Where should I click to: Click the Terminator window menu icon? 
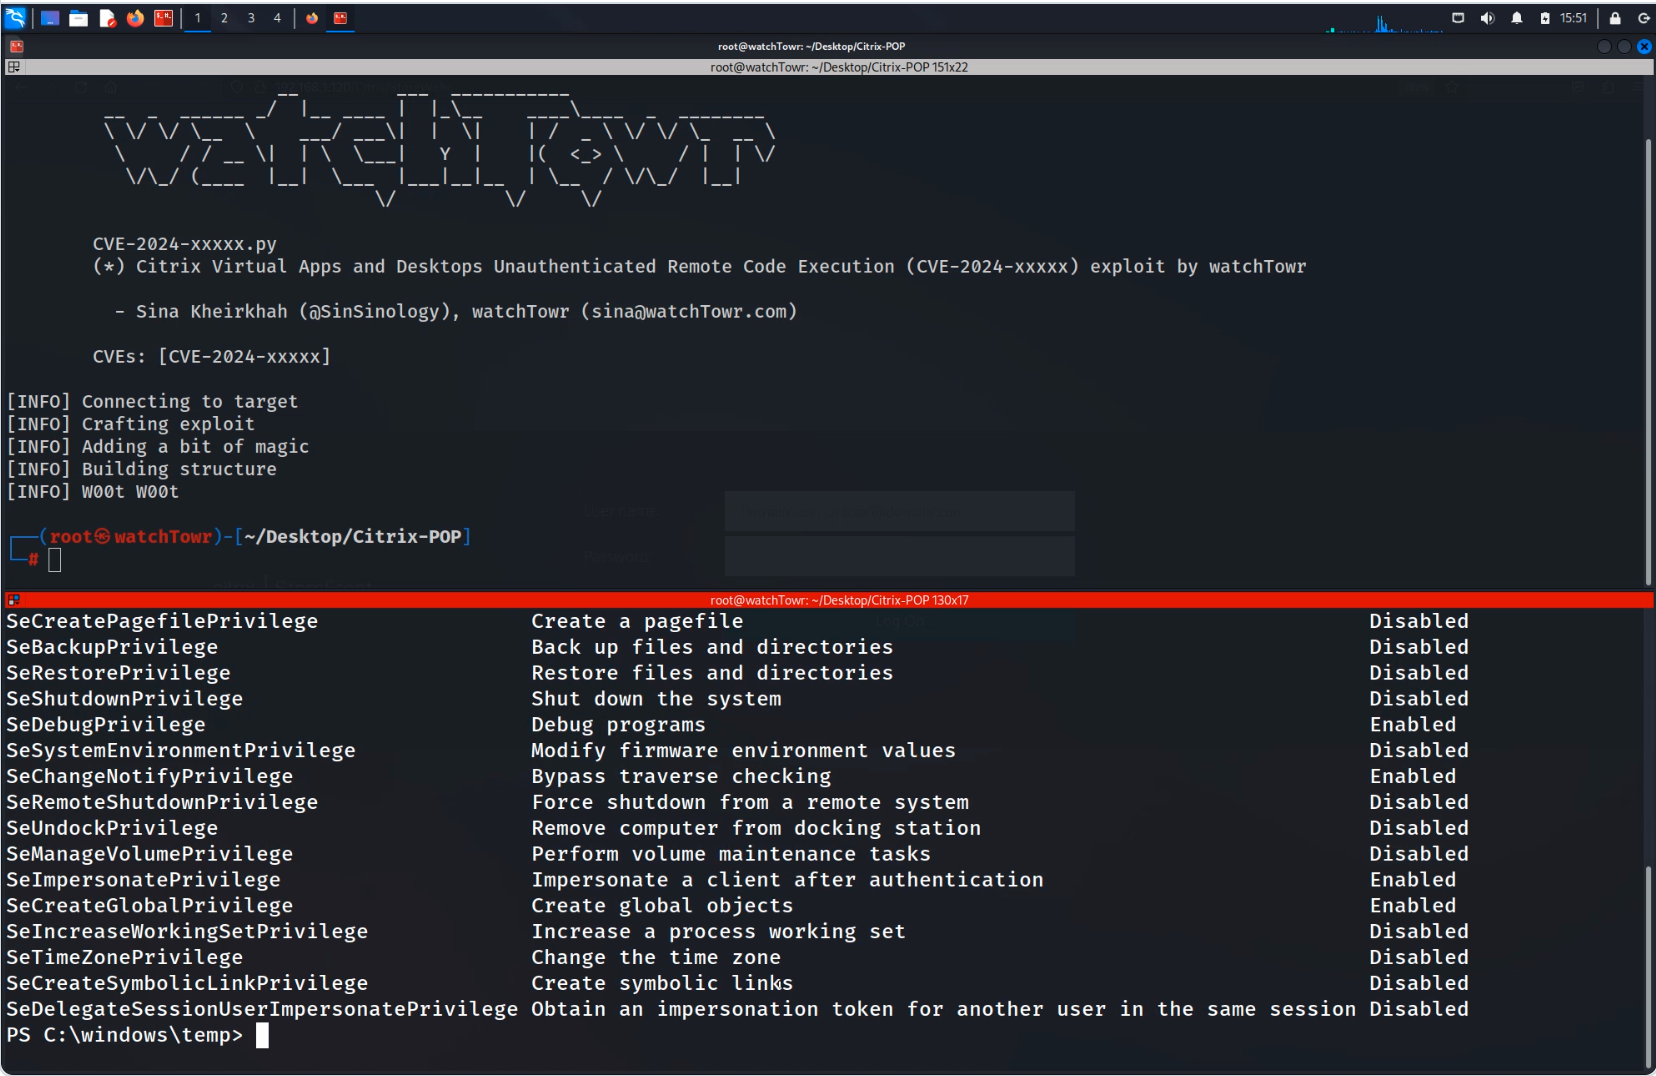(16, 46)
